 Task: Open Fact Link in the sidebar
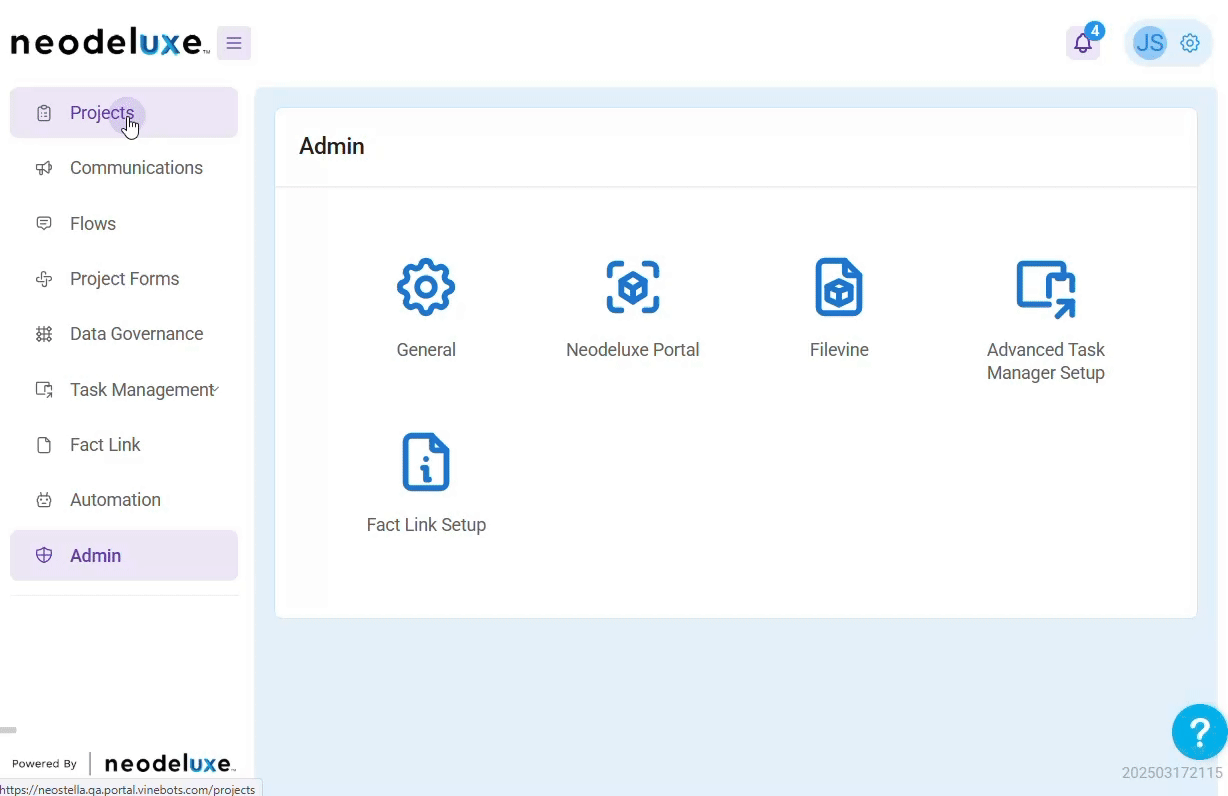pos(124,445)
